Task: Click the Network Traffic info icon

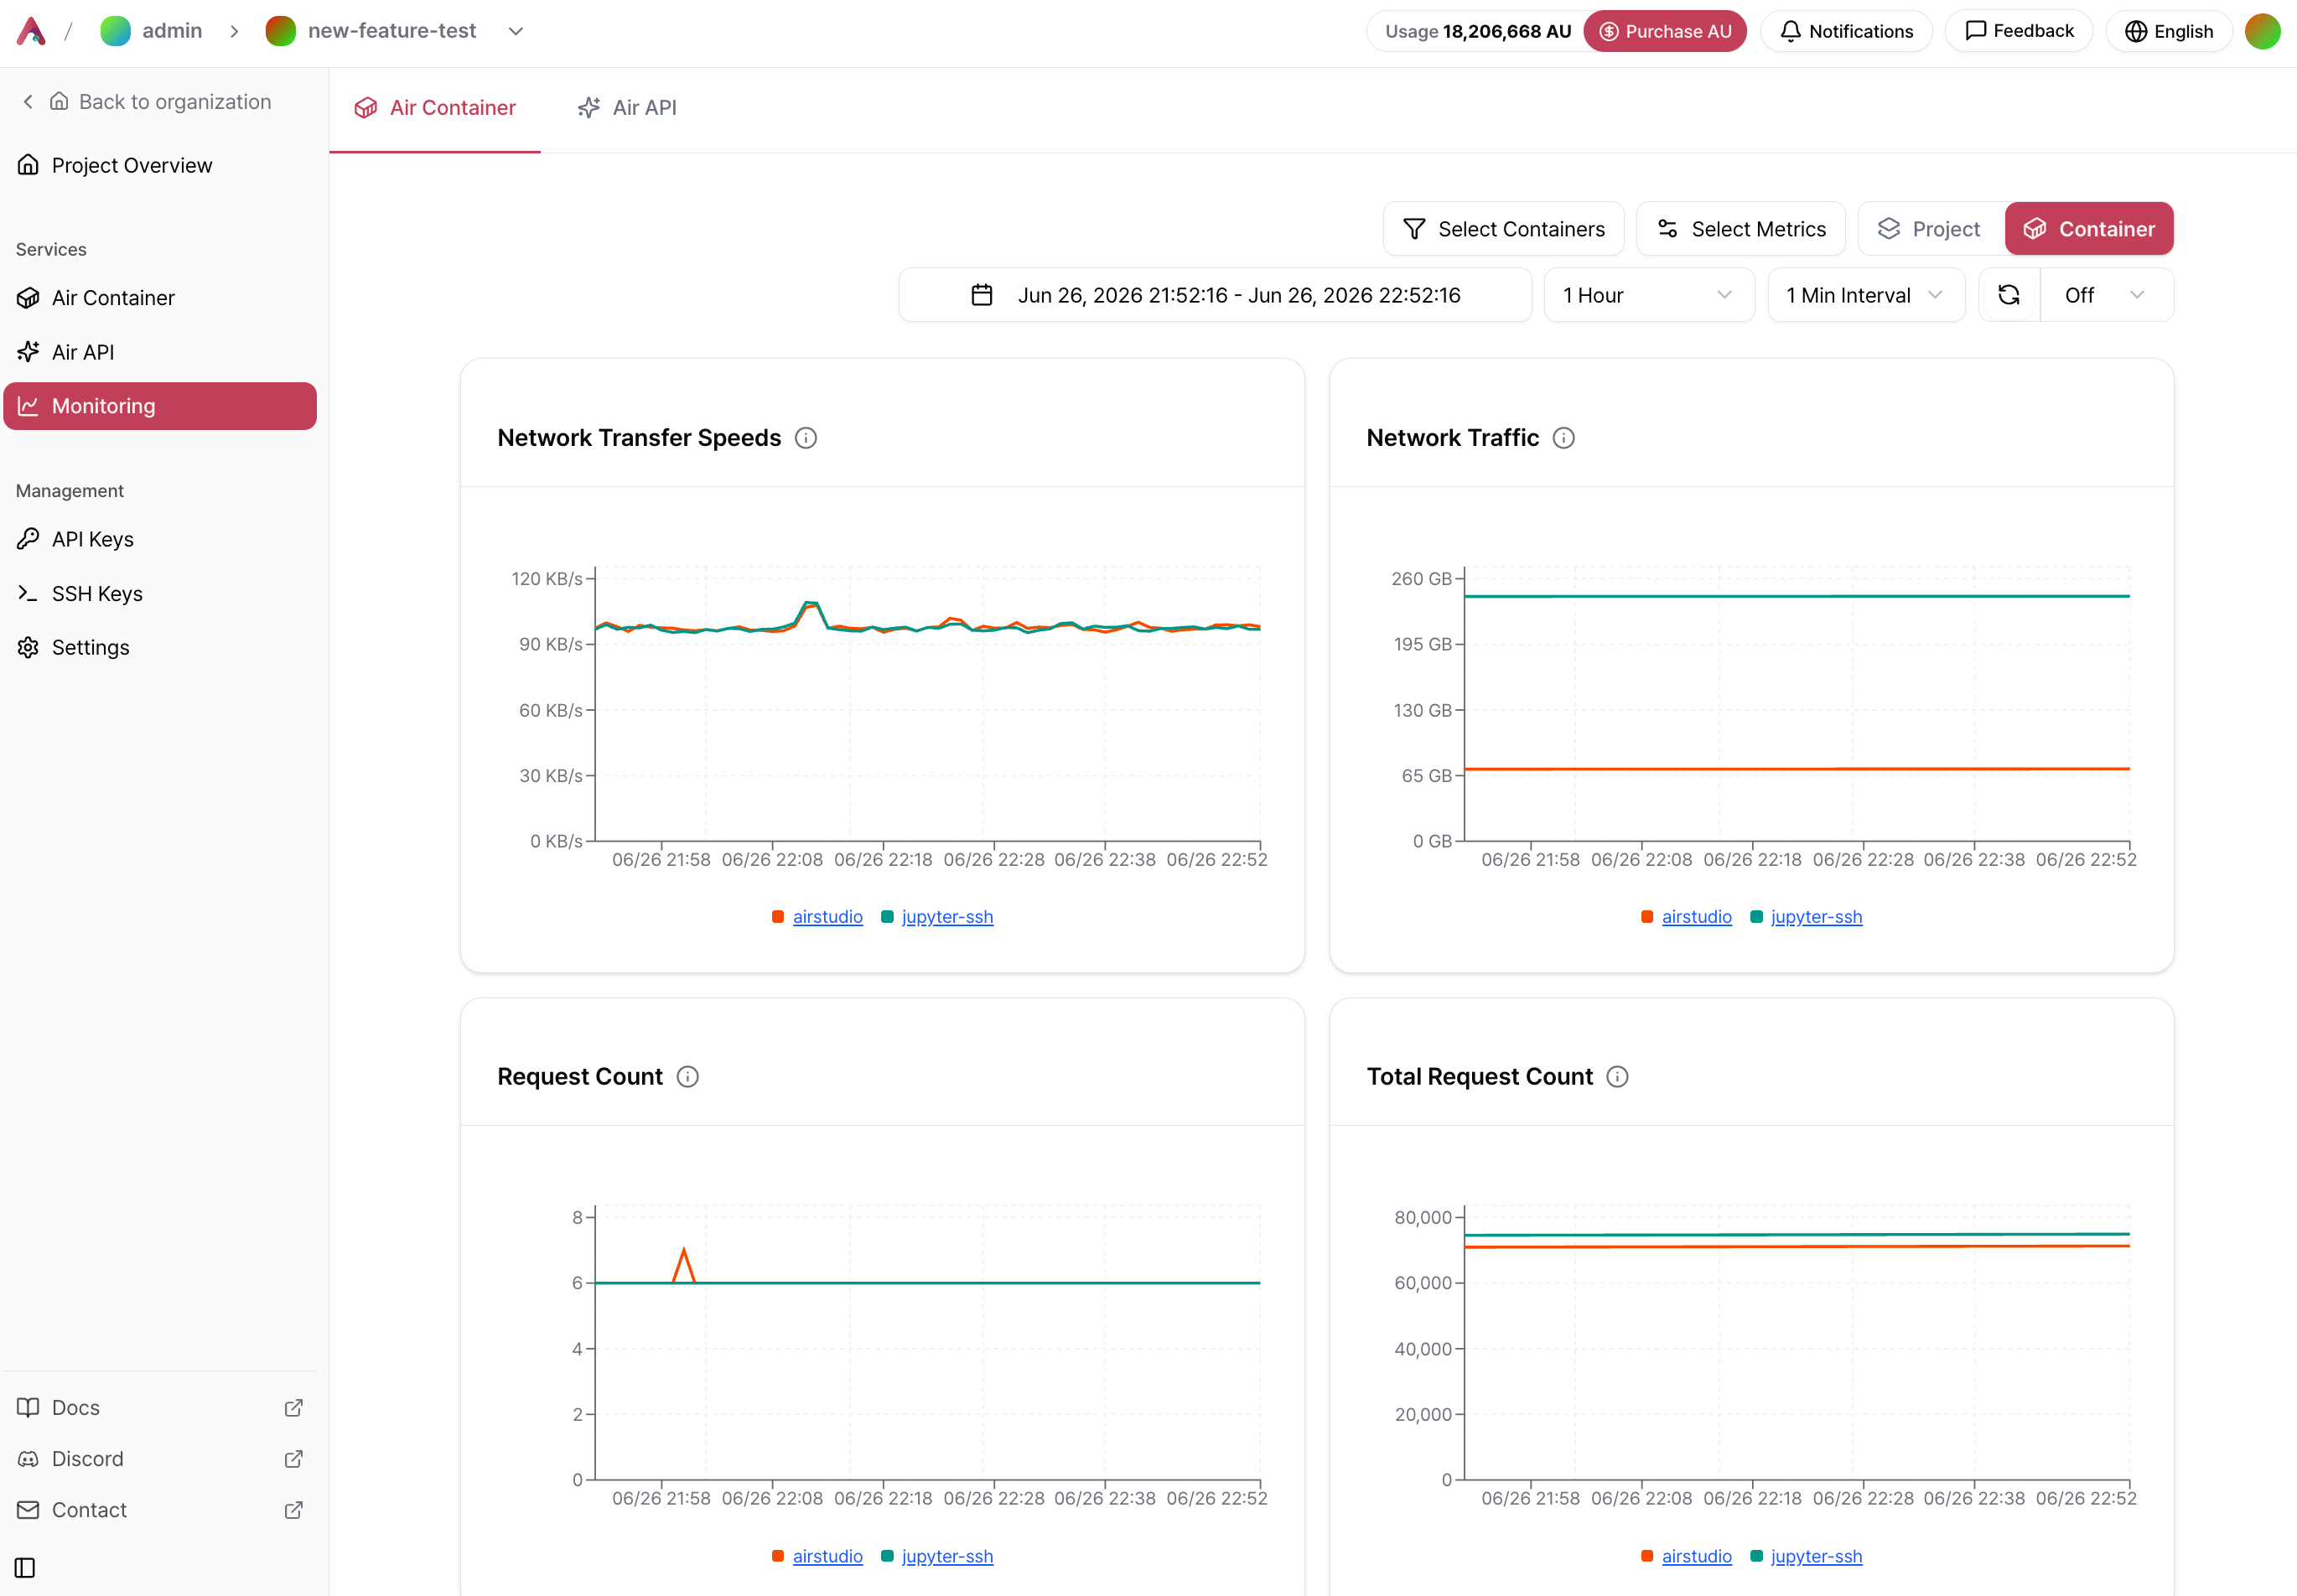Action: (x=1564, y=438)
